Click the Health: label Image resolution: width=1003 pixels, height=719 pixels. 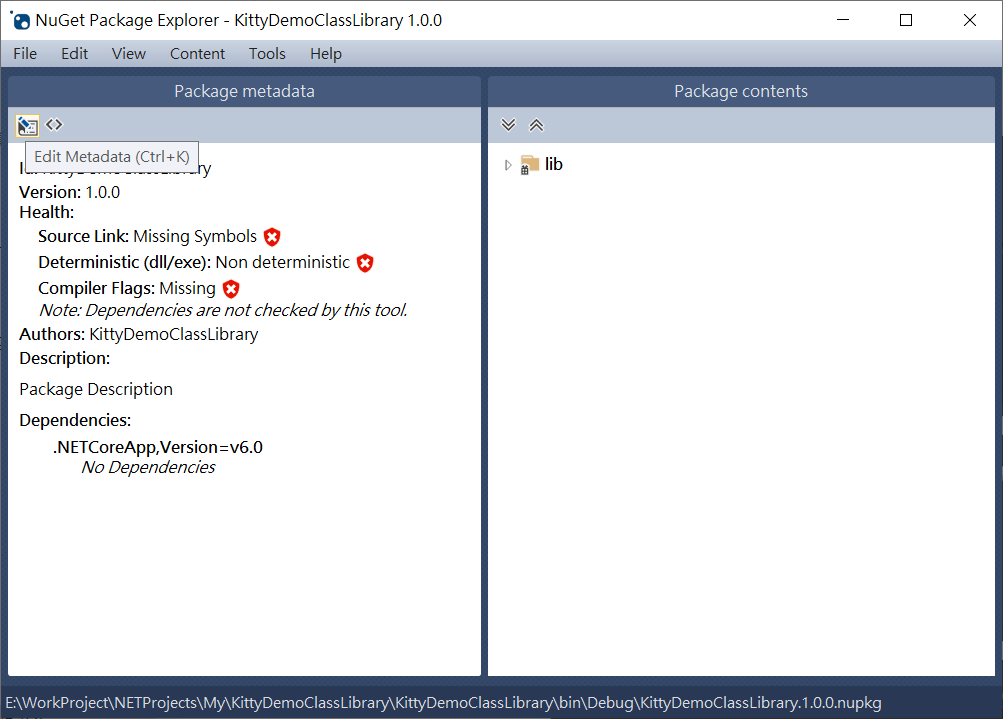point(47,212)
